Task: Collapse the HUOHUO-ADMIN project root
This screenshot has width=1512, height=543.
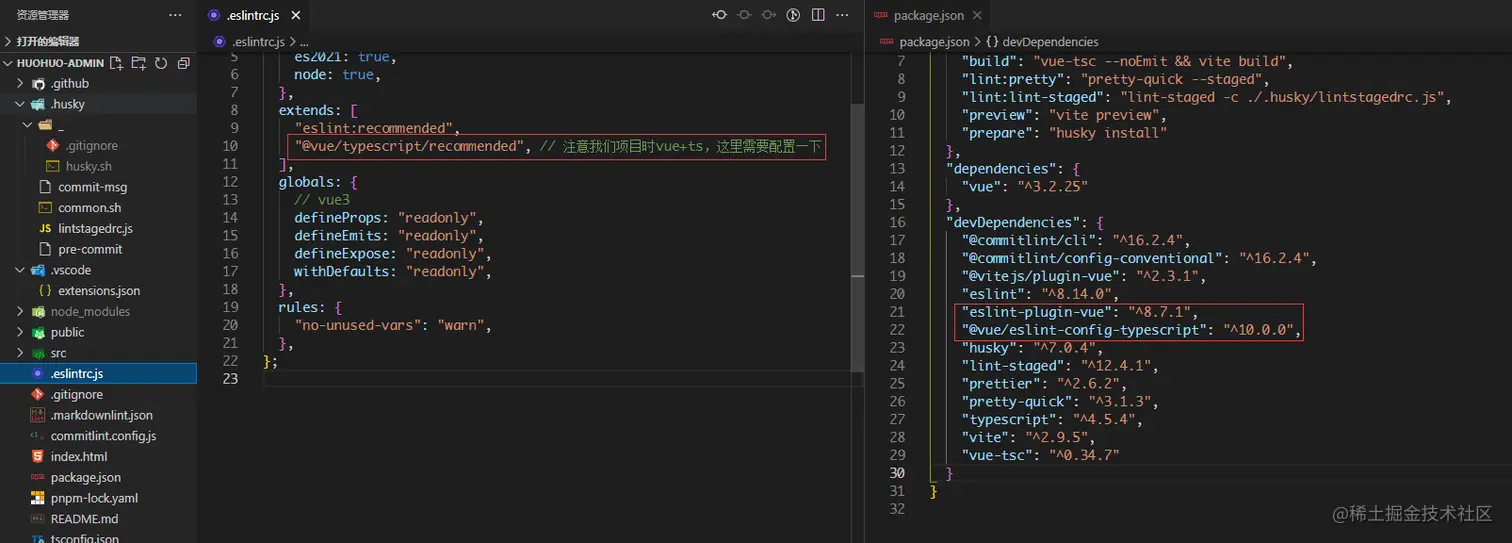Action: point(10,63)
